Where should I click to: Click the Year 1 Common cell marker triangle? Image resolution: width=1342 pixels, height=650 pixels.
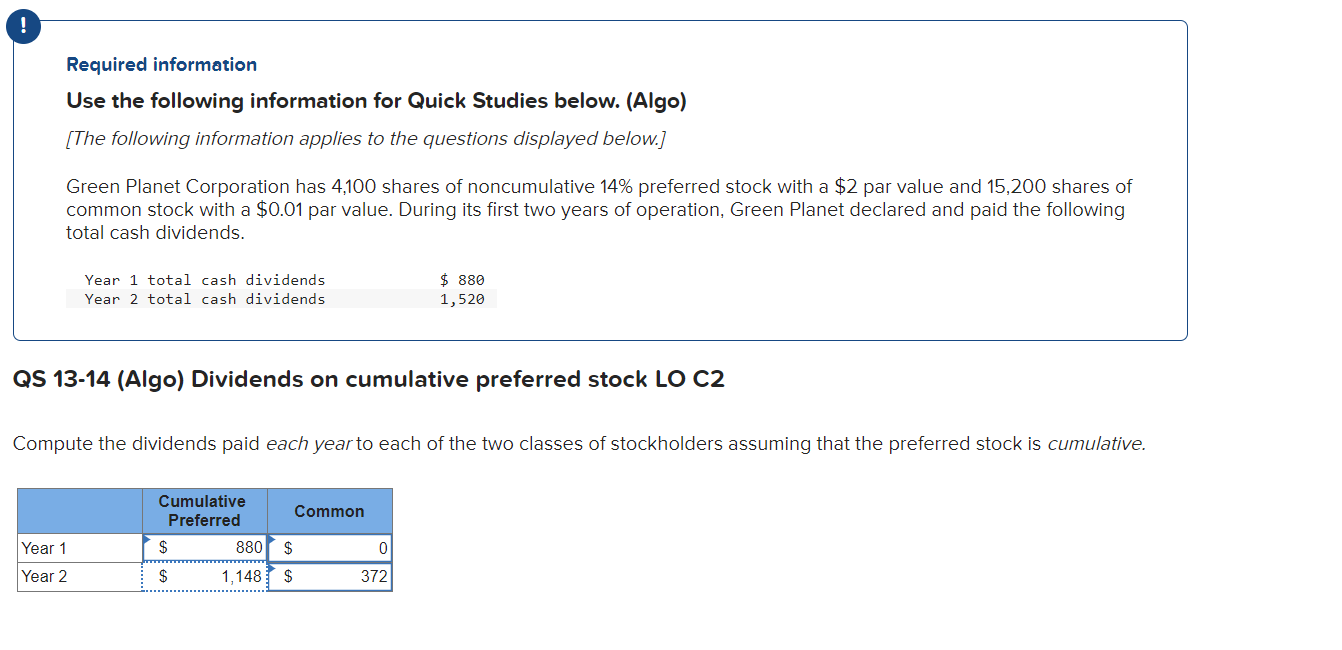[274, 540]
